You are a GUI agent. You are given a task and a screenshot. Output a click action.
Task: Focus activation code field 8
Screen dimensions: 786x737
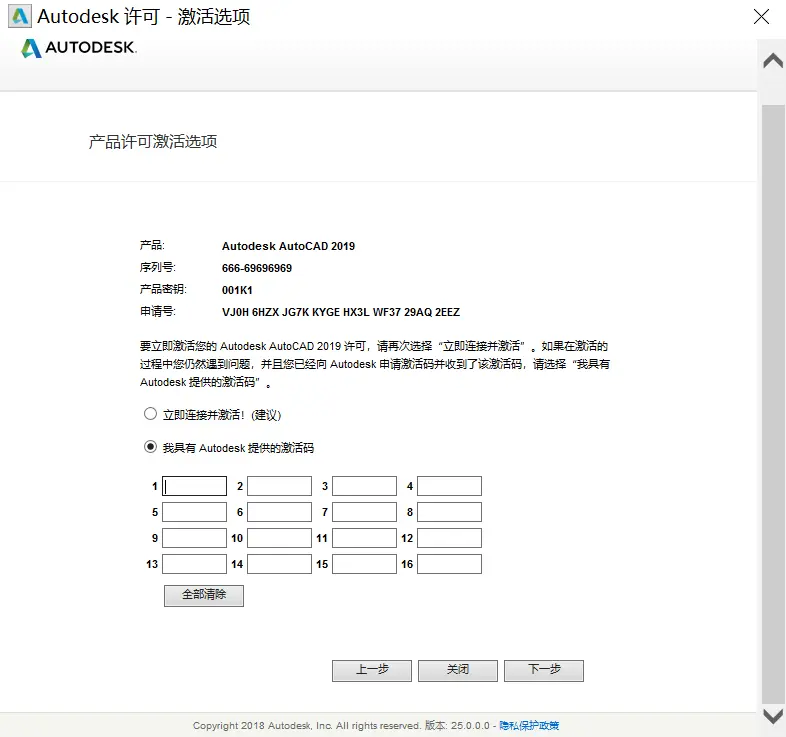point(449,512)
